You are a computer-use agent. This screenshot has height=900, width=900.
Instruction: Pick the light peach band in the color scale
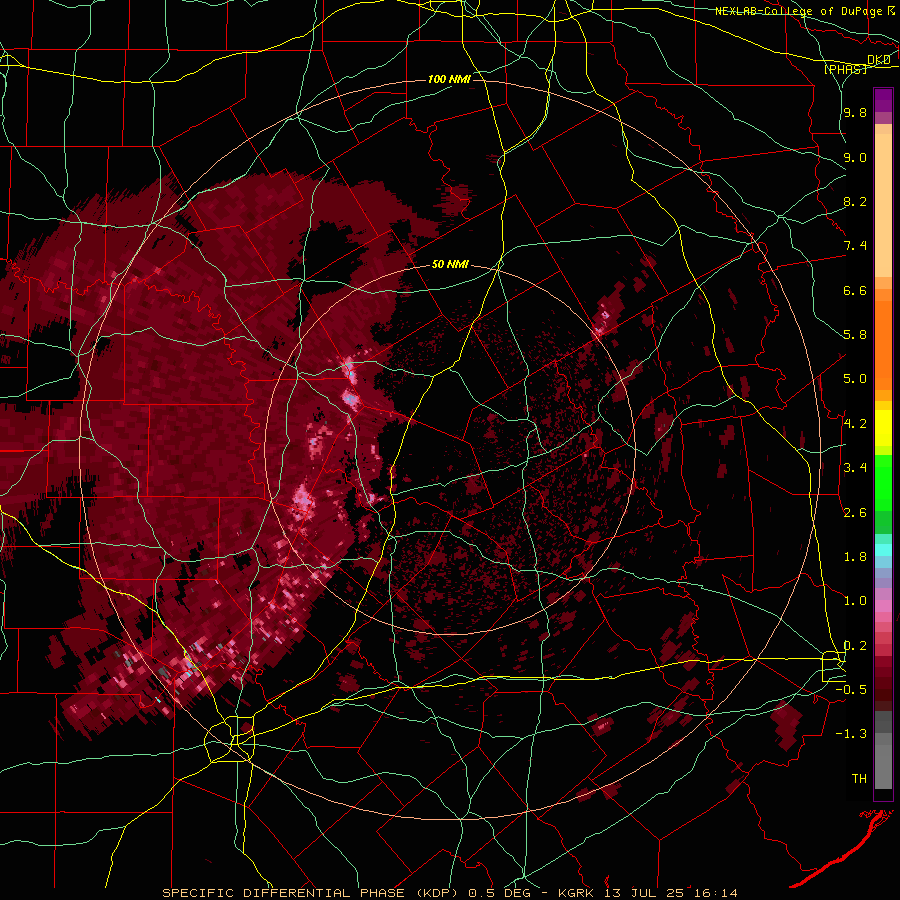883,207
